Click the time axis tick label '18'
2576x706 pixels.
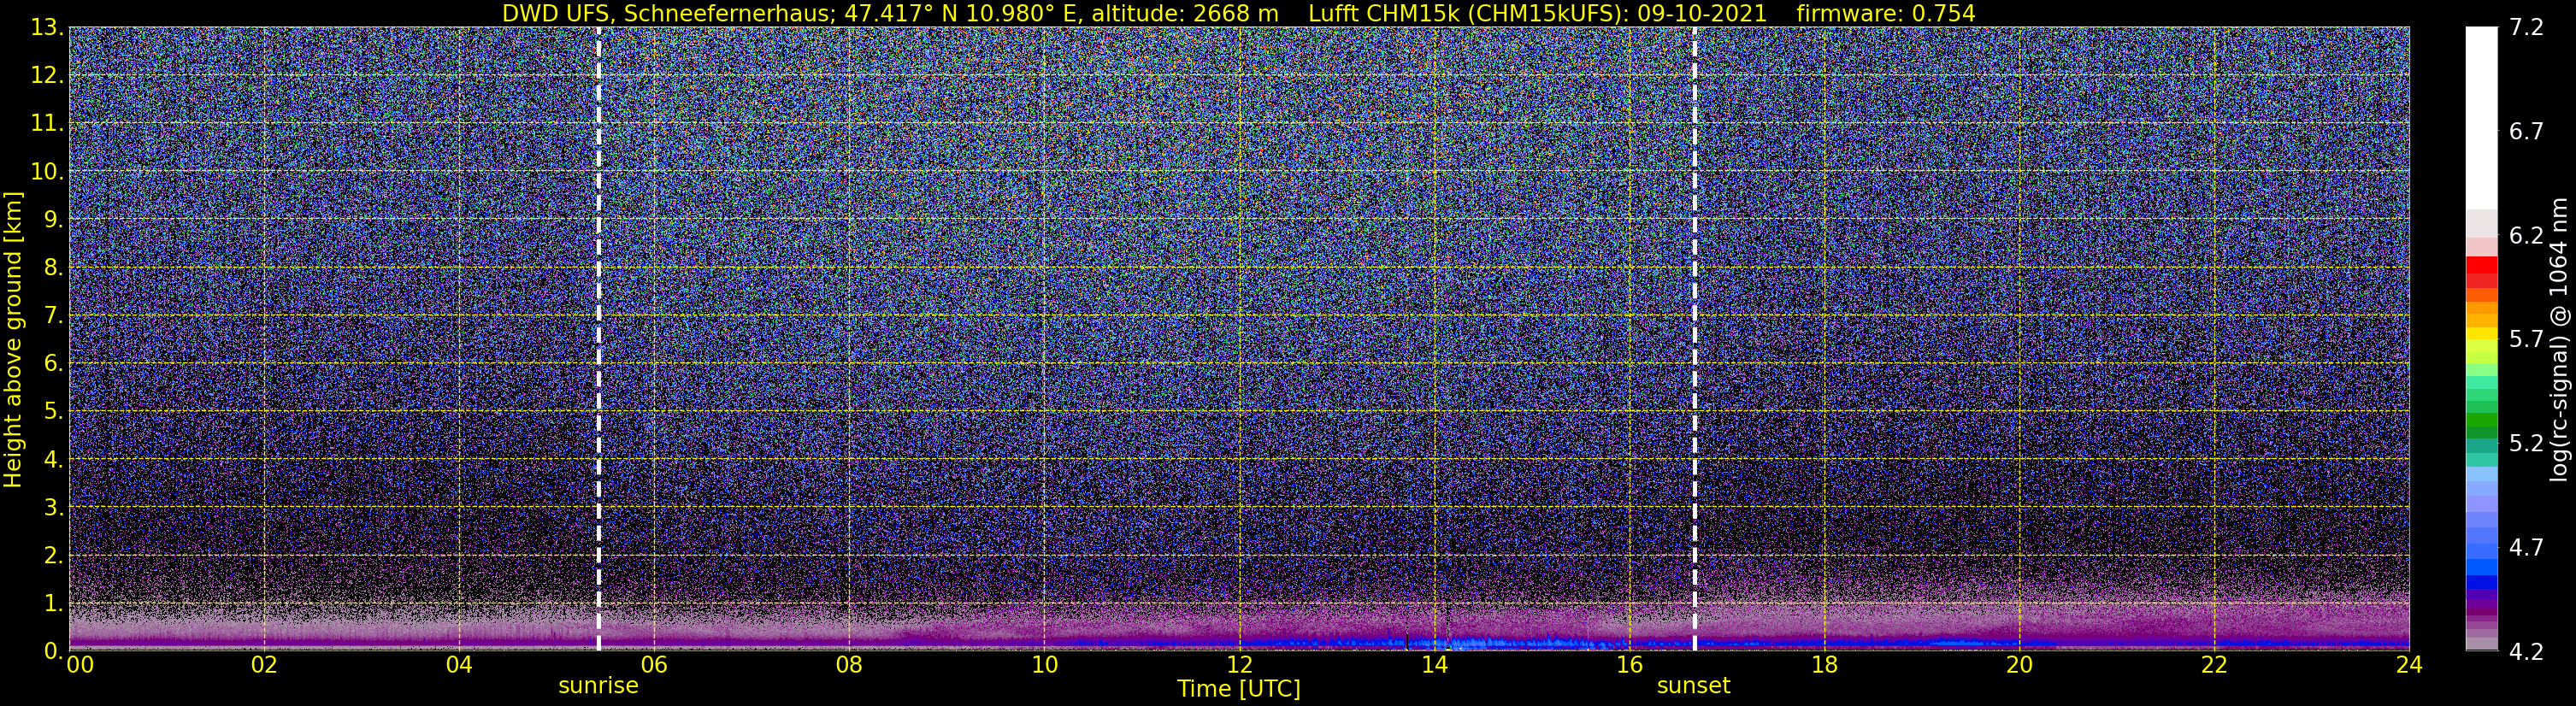1824,665
